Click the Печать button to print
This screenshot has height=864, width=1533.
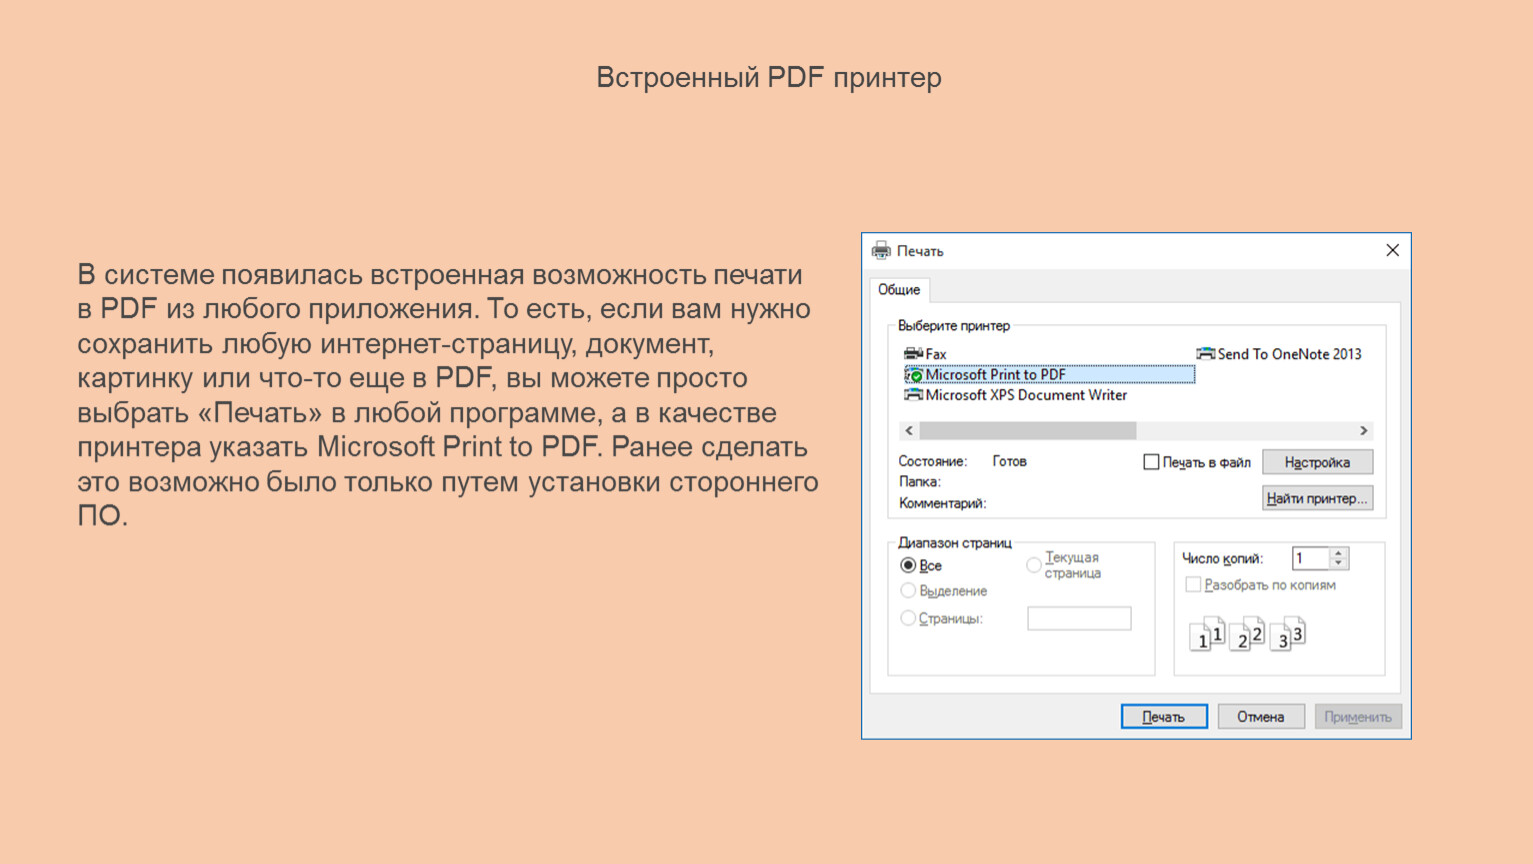point(1164,717)
